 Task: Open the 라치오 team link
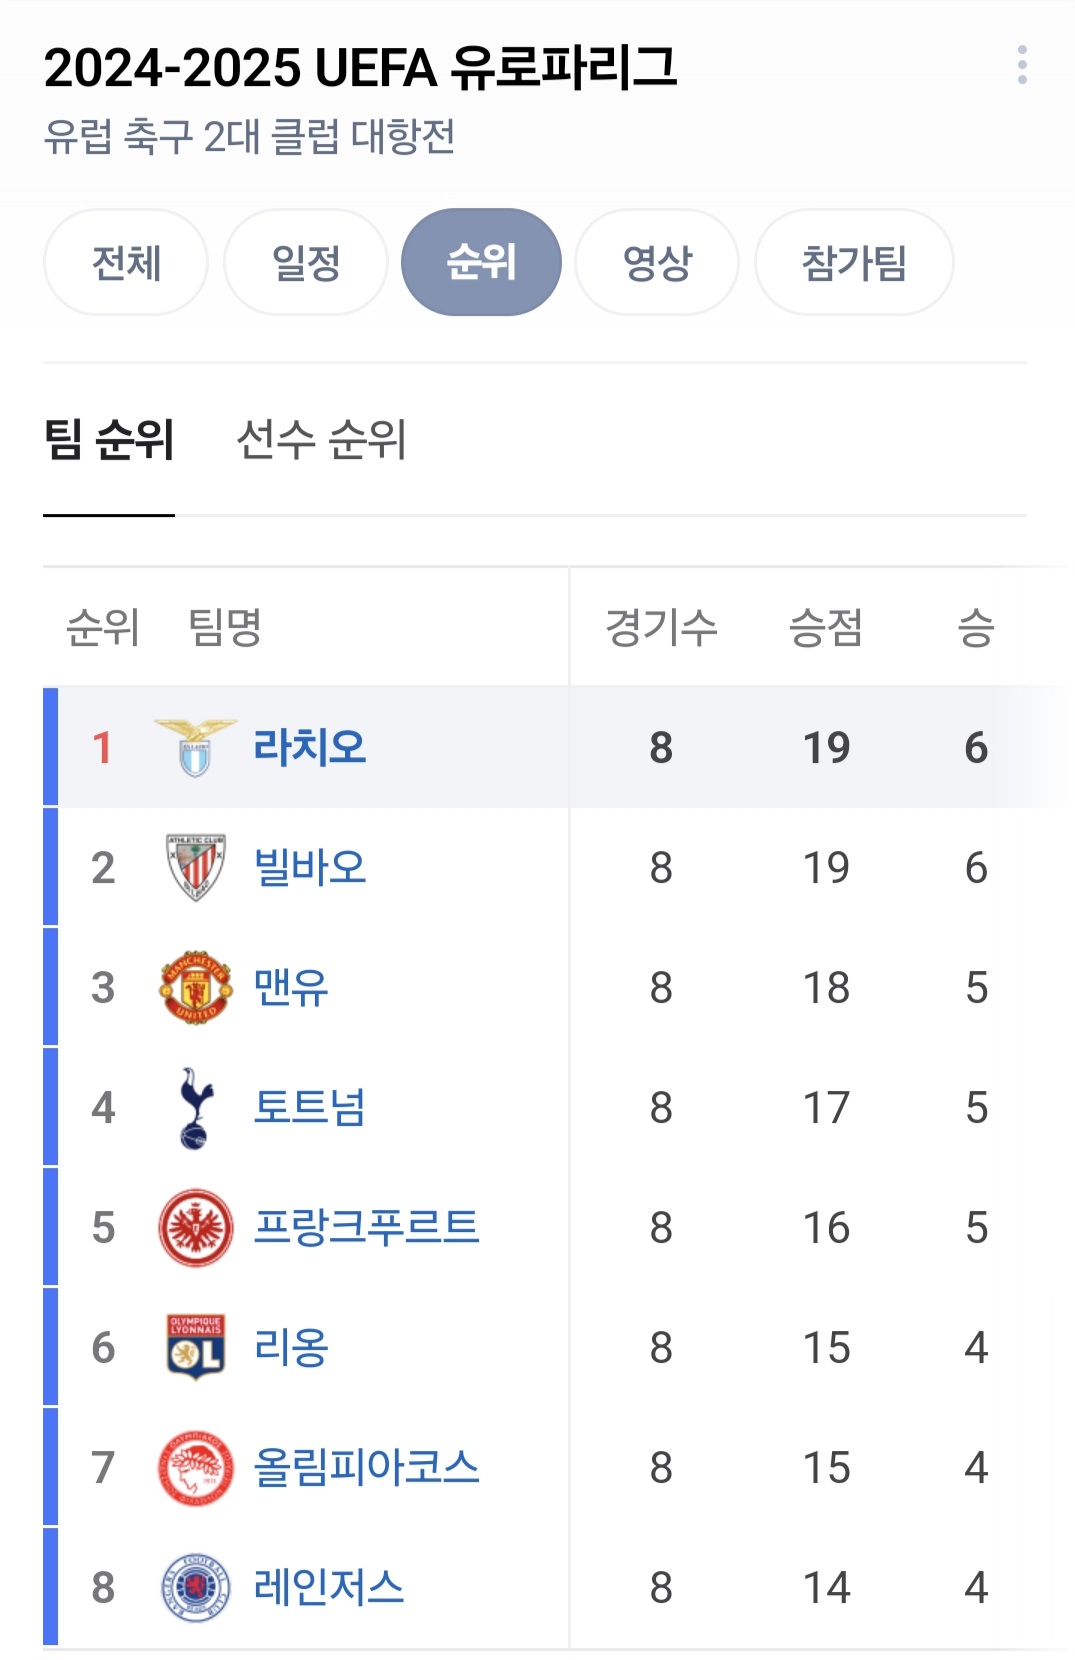click(x=310, y=747)
